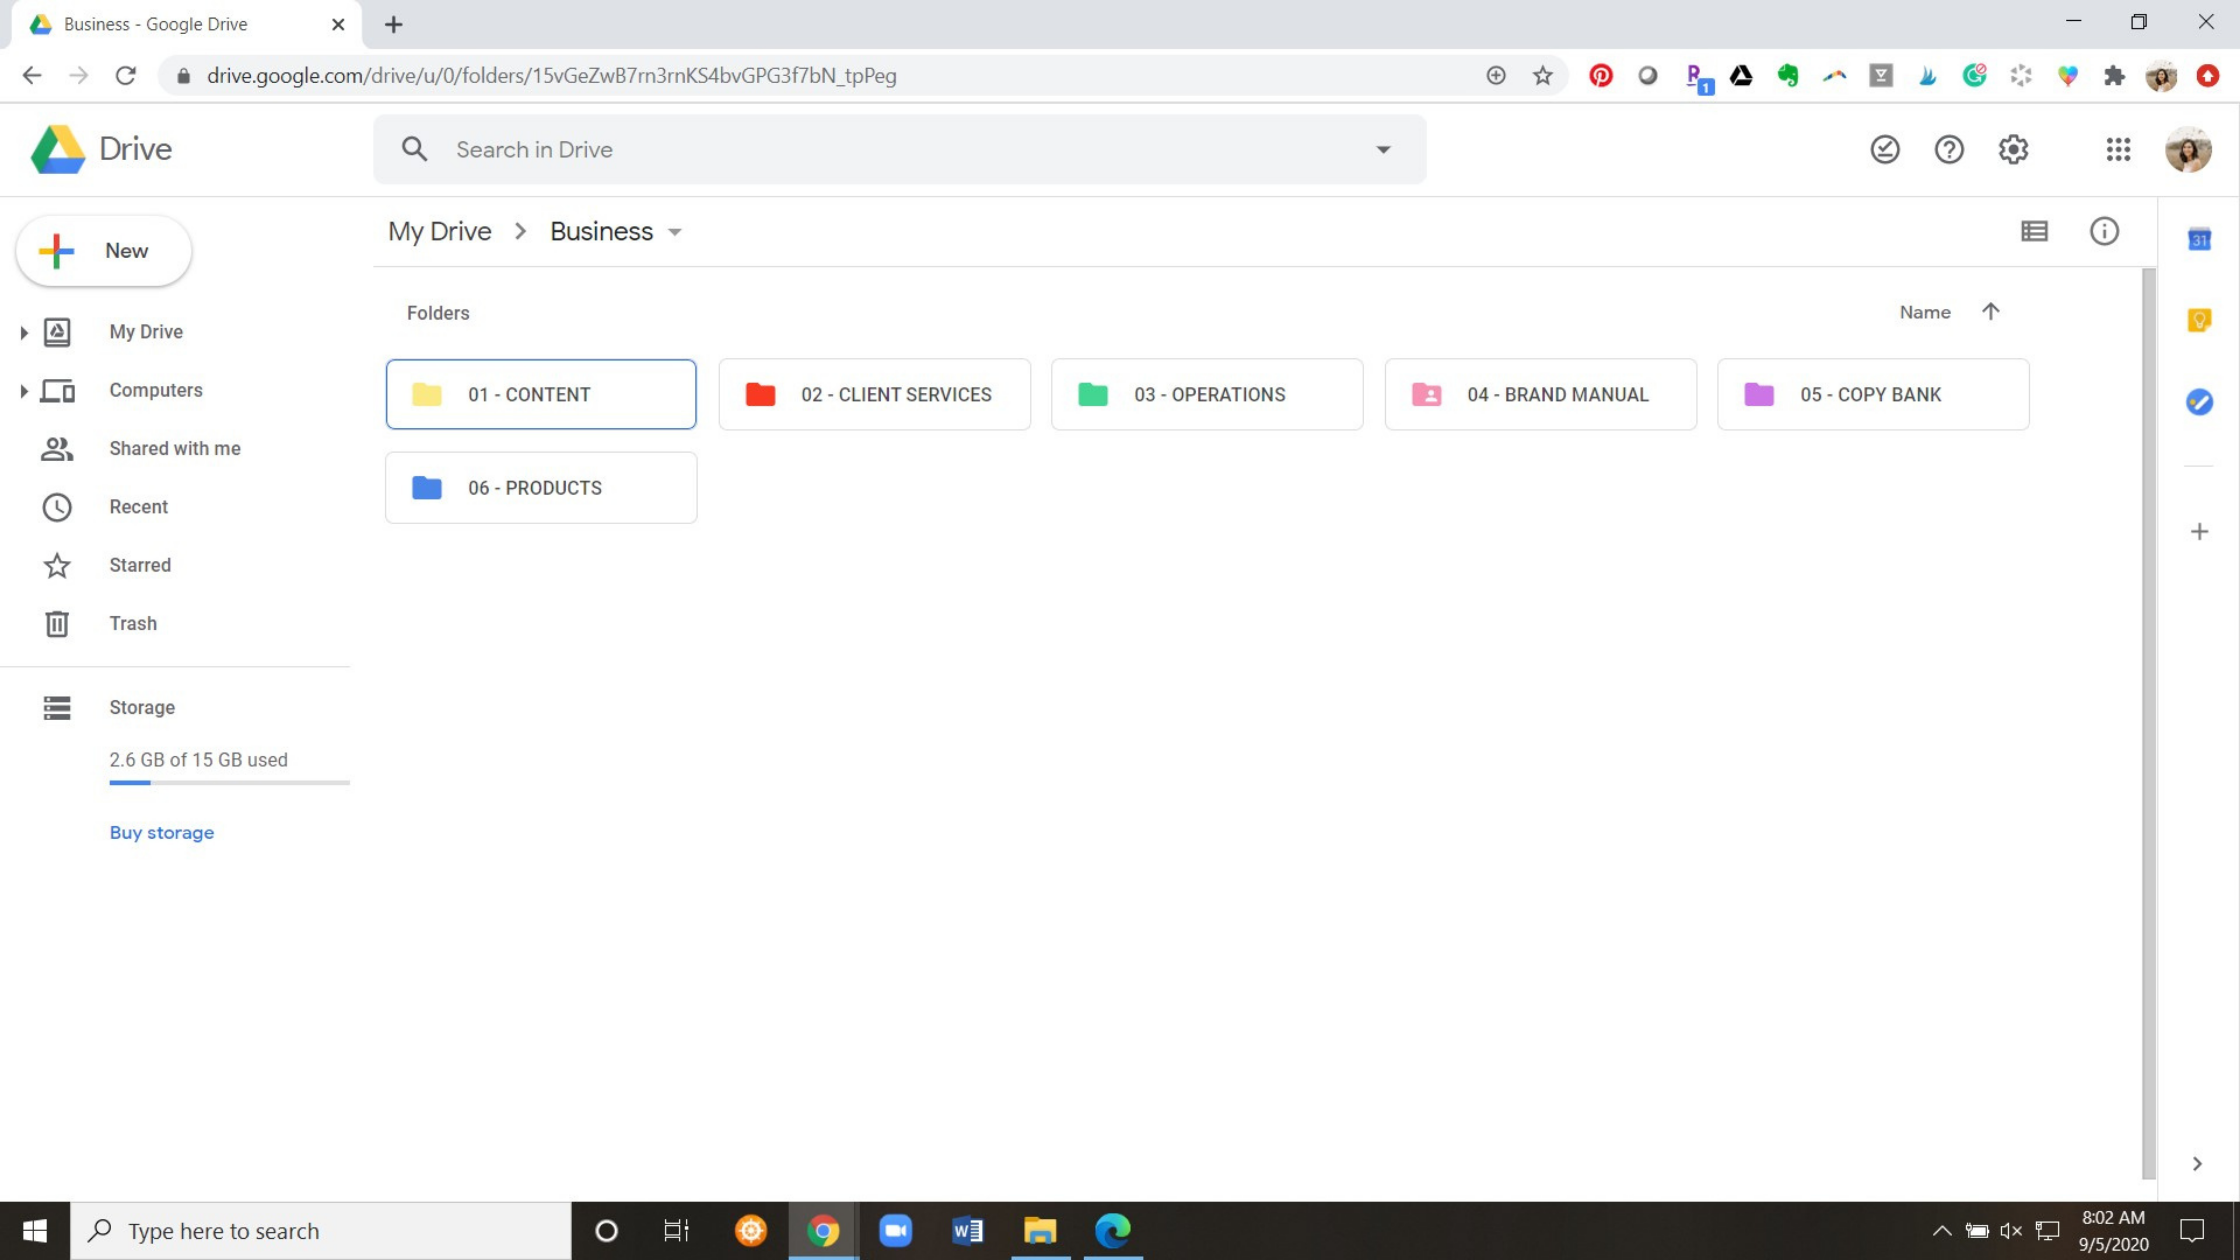2240x1260 pixels.
Task: Click the Buy storage link
Action: pos(162,832)
